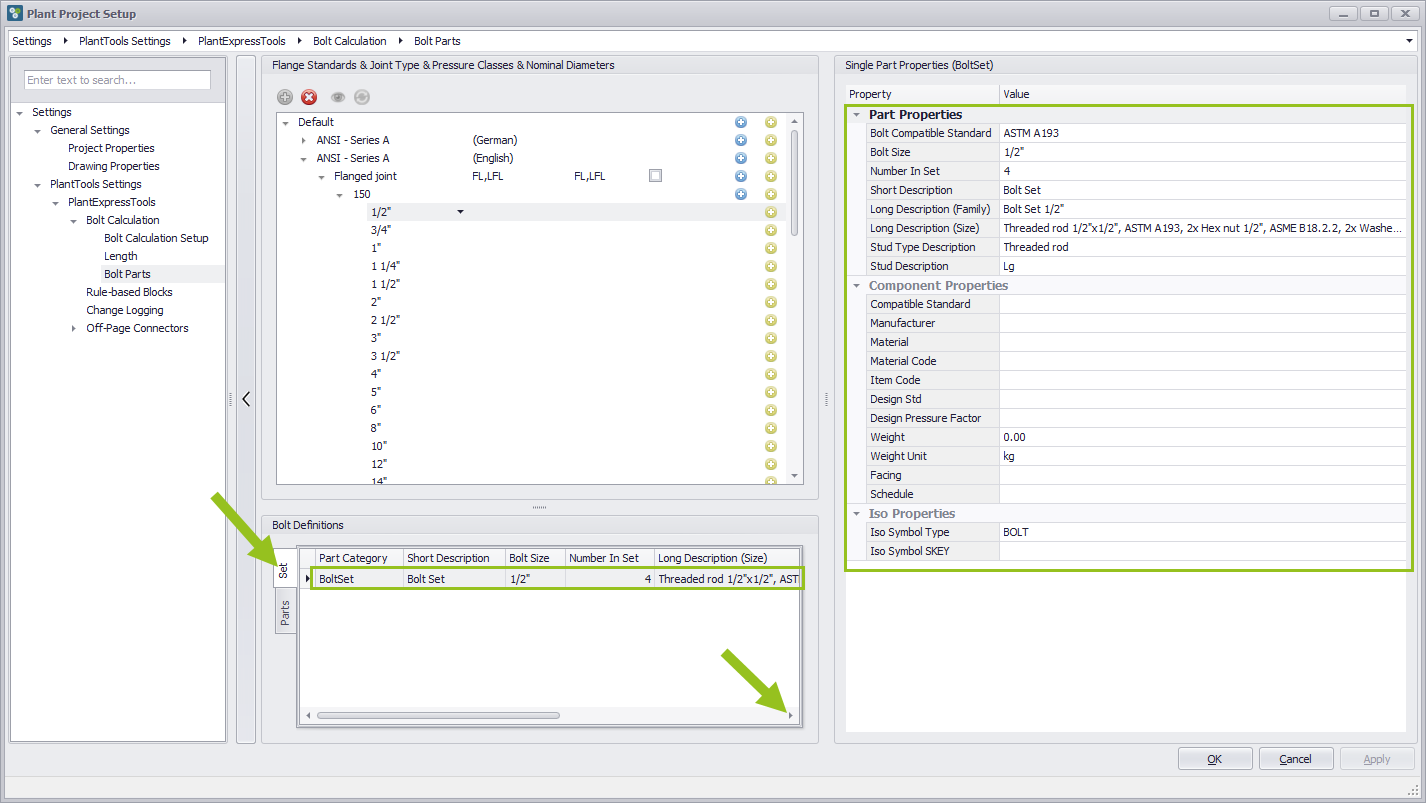This screenshot has height=803, width=1426.
Task: Click the yellow plus icon in the ANSI German row
Action: click(771, 140)
